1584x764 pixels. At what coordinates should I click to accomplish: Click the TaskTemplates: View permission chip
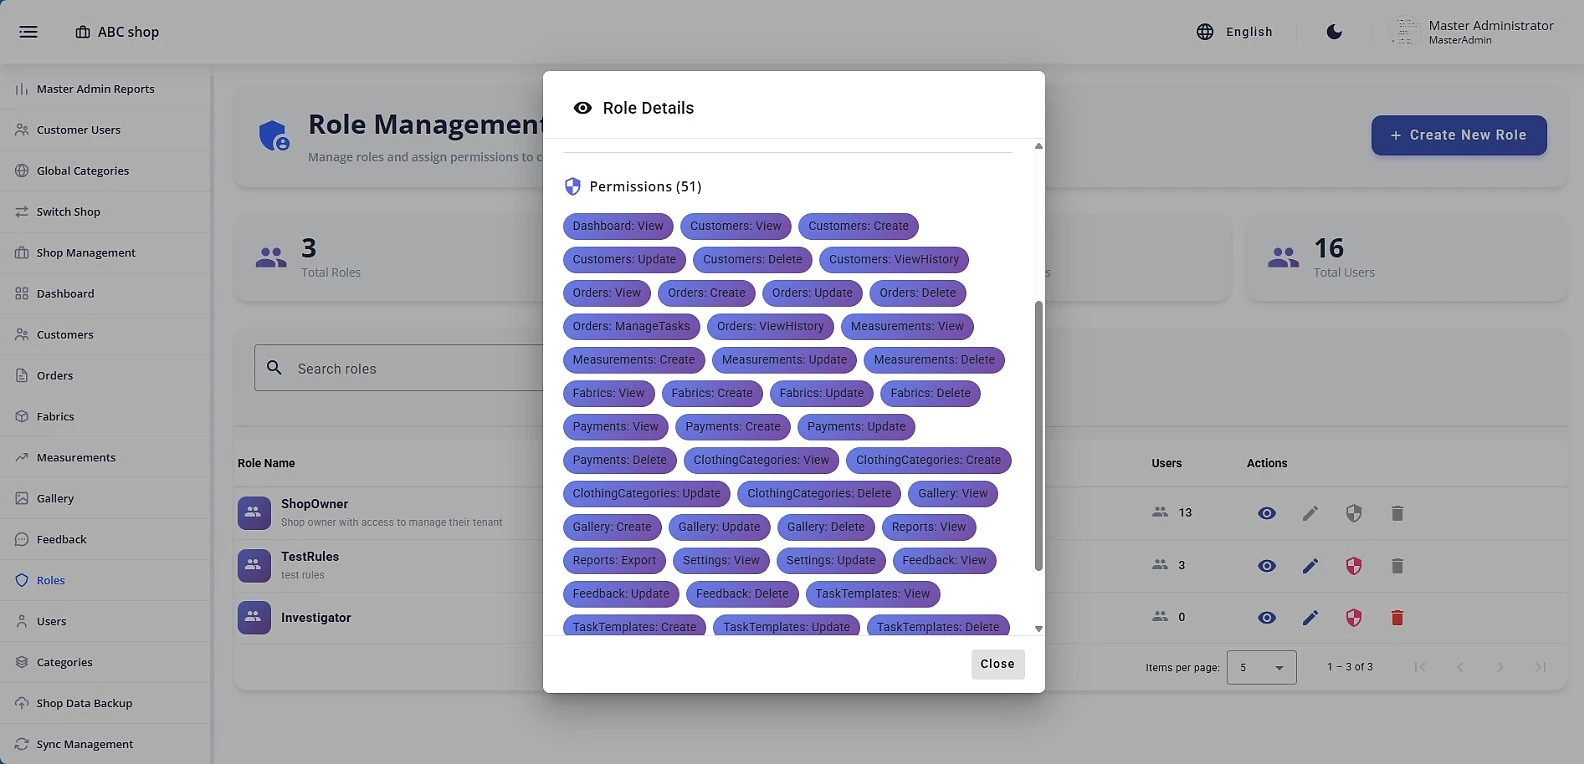[x=872, y=595]
